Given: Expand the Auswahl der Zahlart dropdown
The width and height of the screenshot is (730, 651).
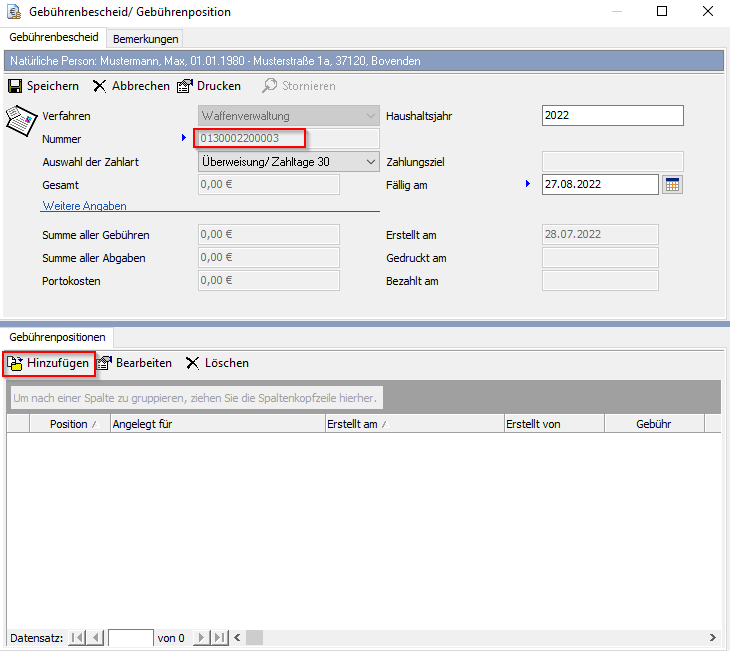Looking at the screenshot, I should tap(371, 162).
